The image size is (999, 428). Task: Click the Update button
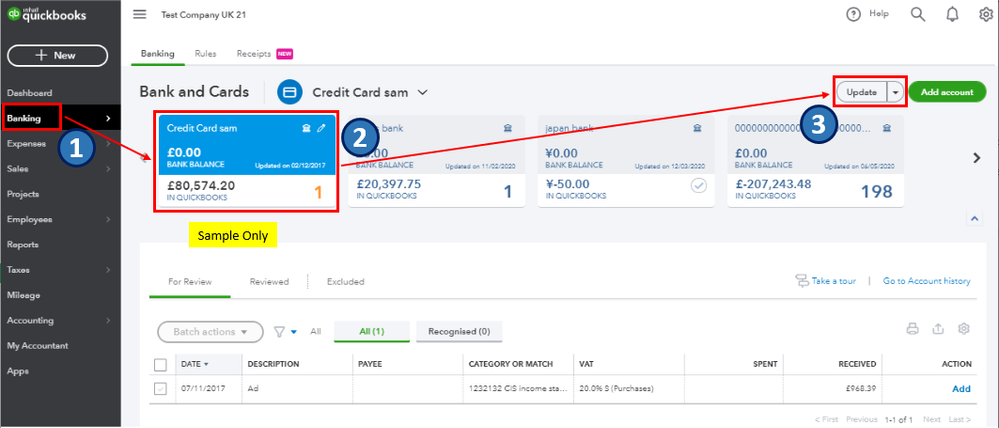(861, 92)
